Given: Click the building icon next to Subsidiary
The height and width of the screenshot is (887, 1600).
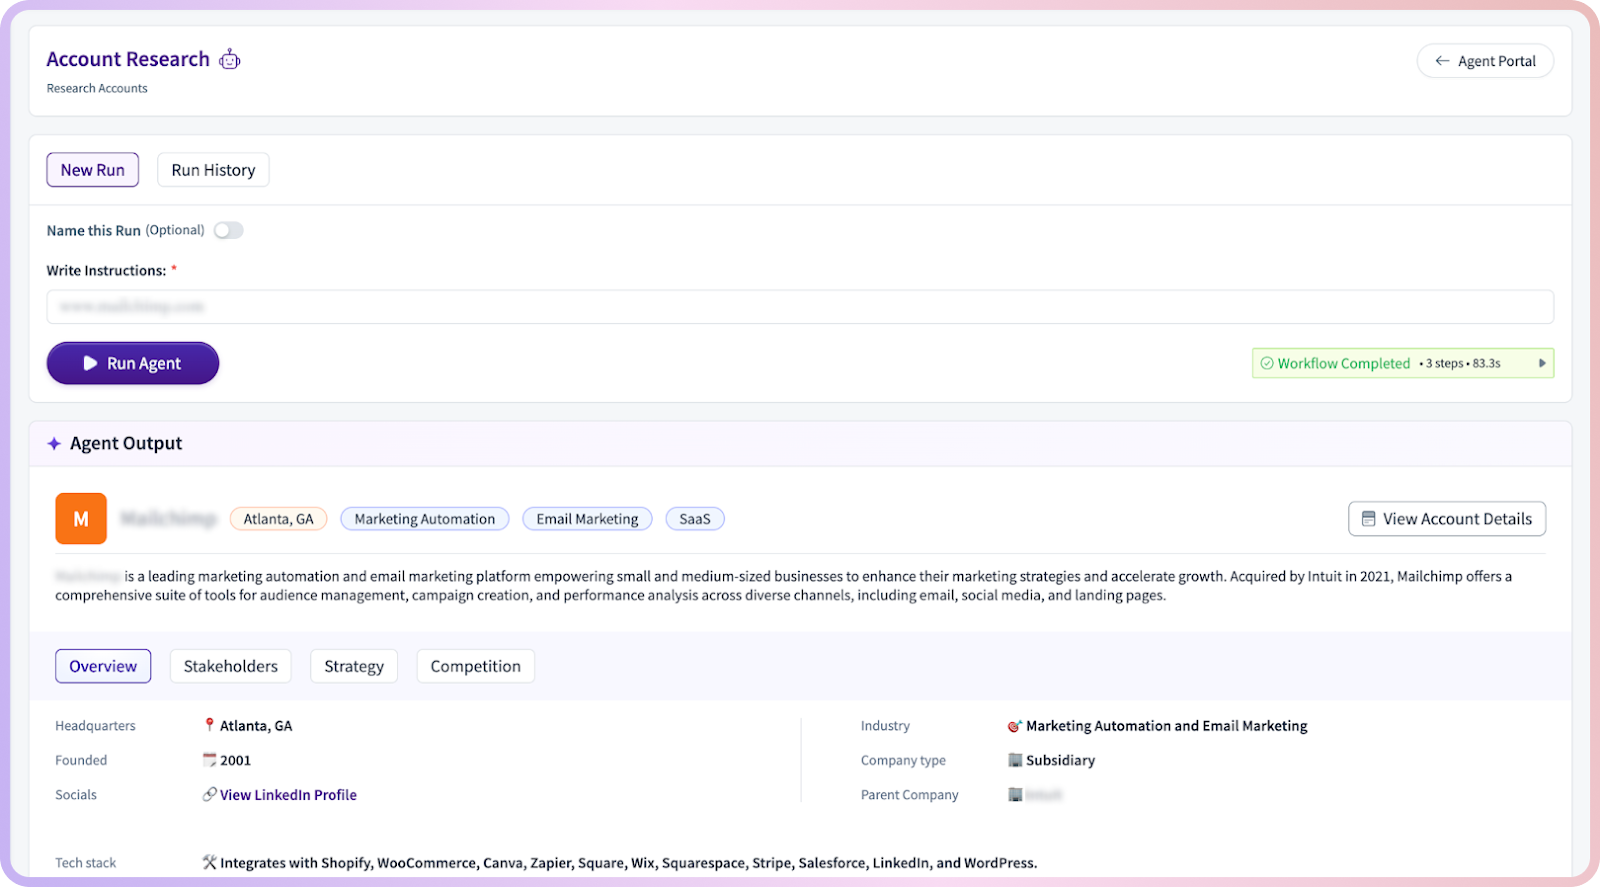Looking at the screenshot, I should (x=1015, y=760).
